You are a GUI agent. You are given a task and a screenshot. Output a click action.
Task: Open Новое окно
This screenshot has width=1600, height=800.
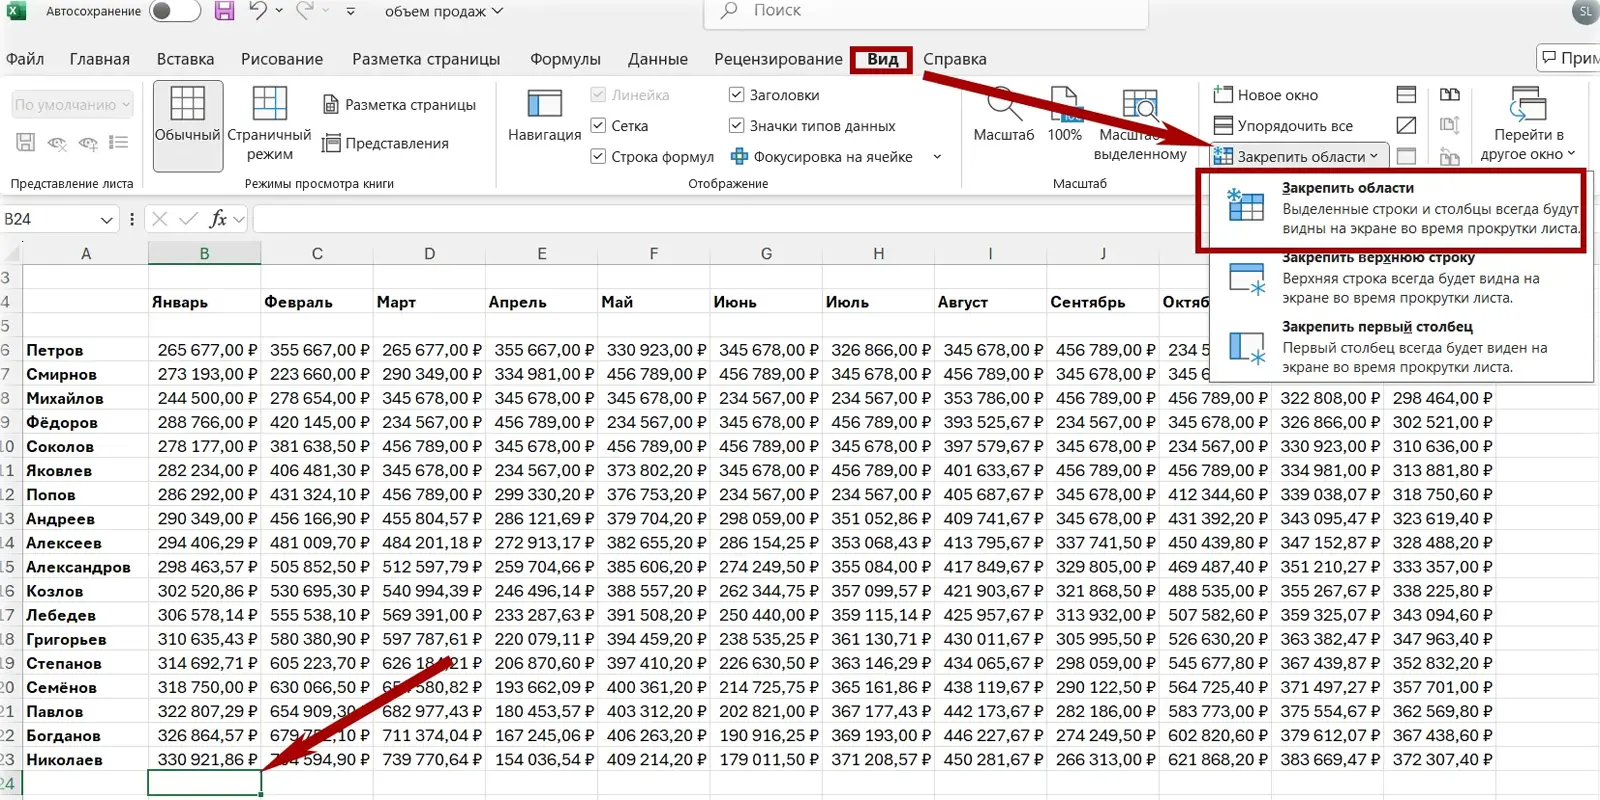[1266, 95]
